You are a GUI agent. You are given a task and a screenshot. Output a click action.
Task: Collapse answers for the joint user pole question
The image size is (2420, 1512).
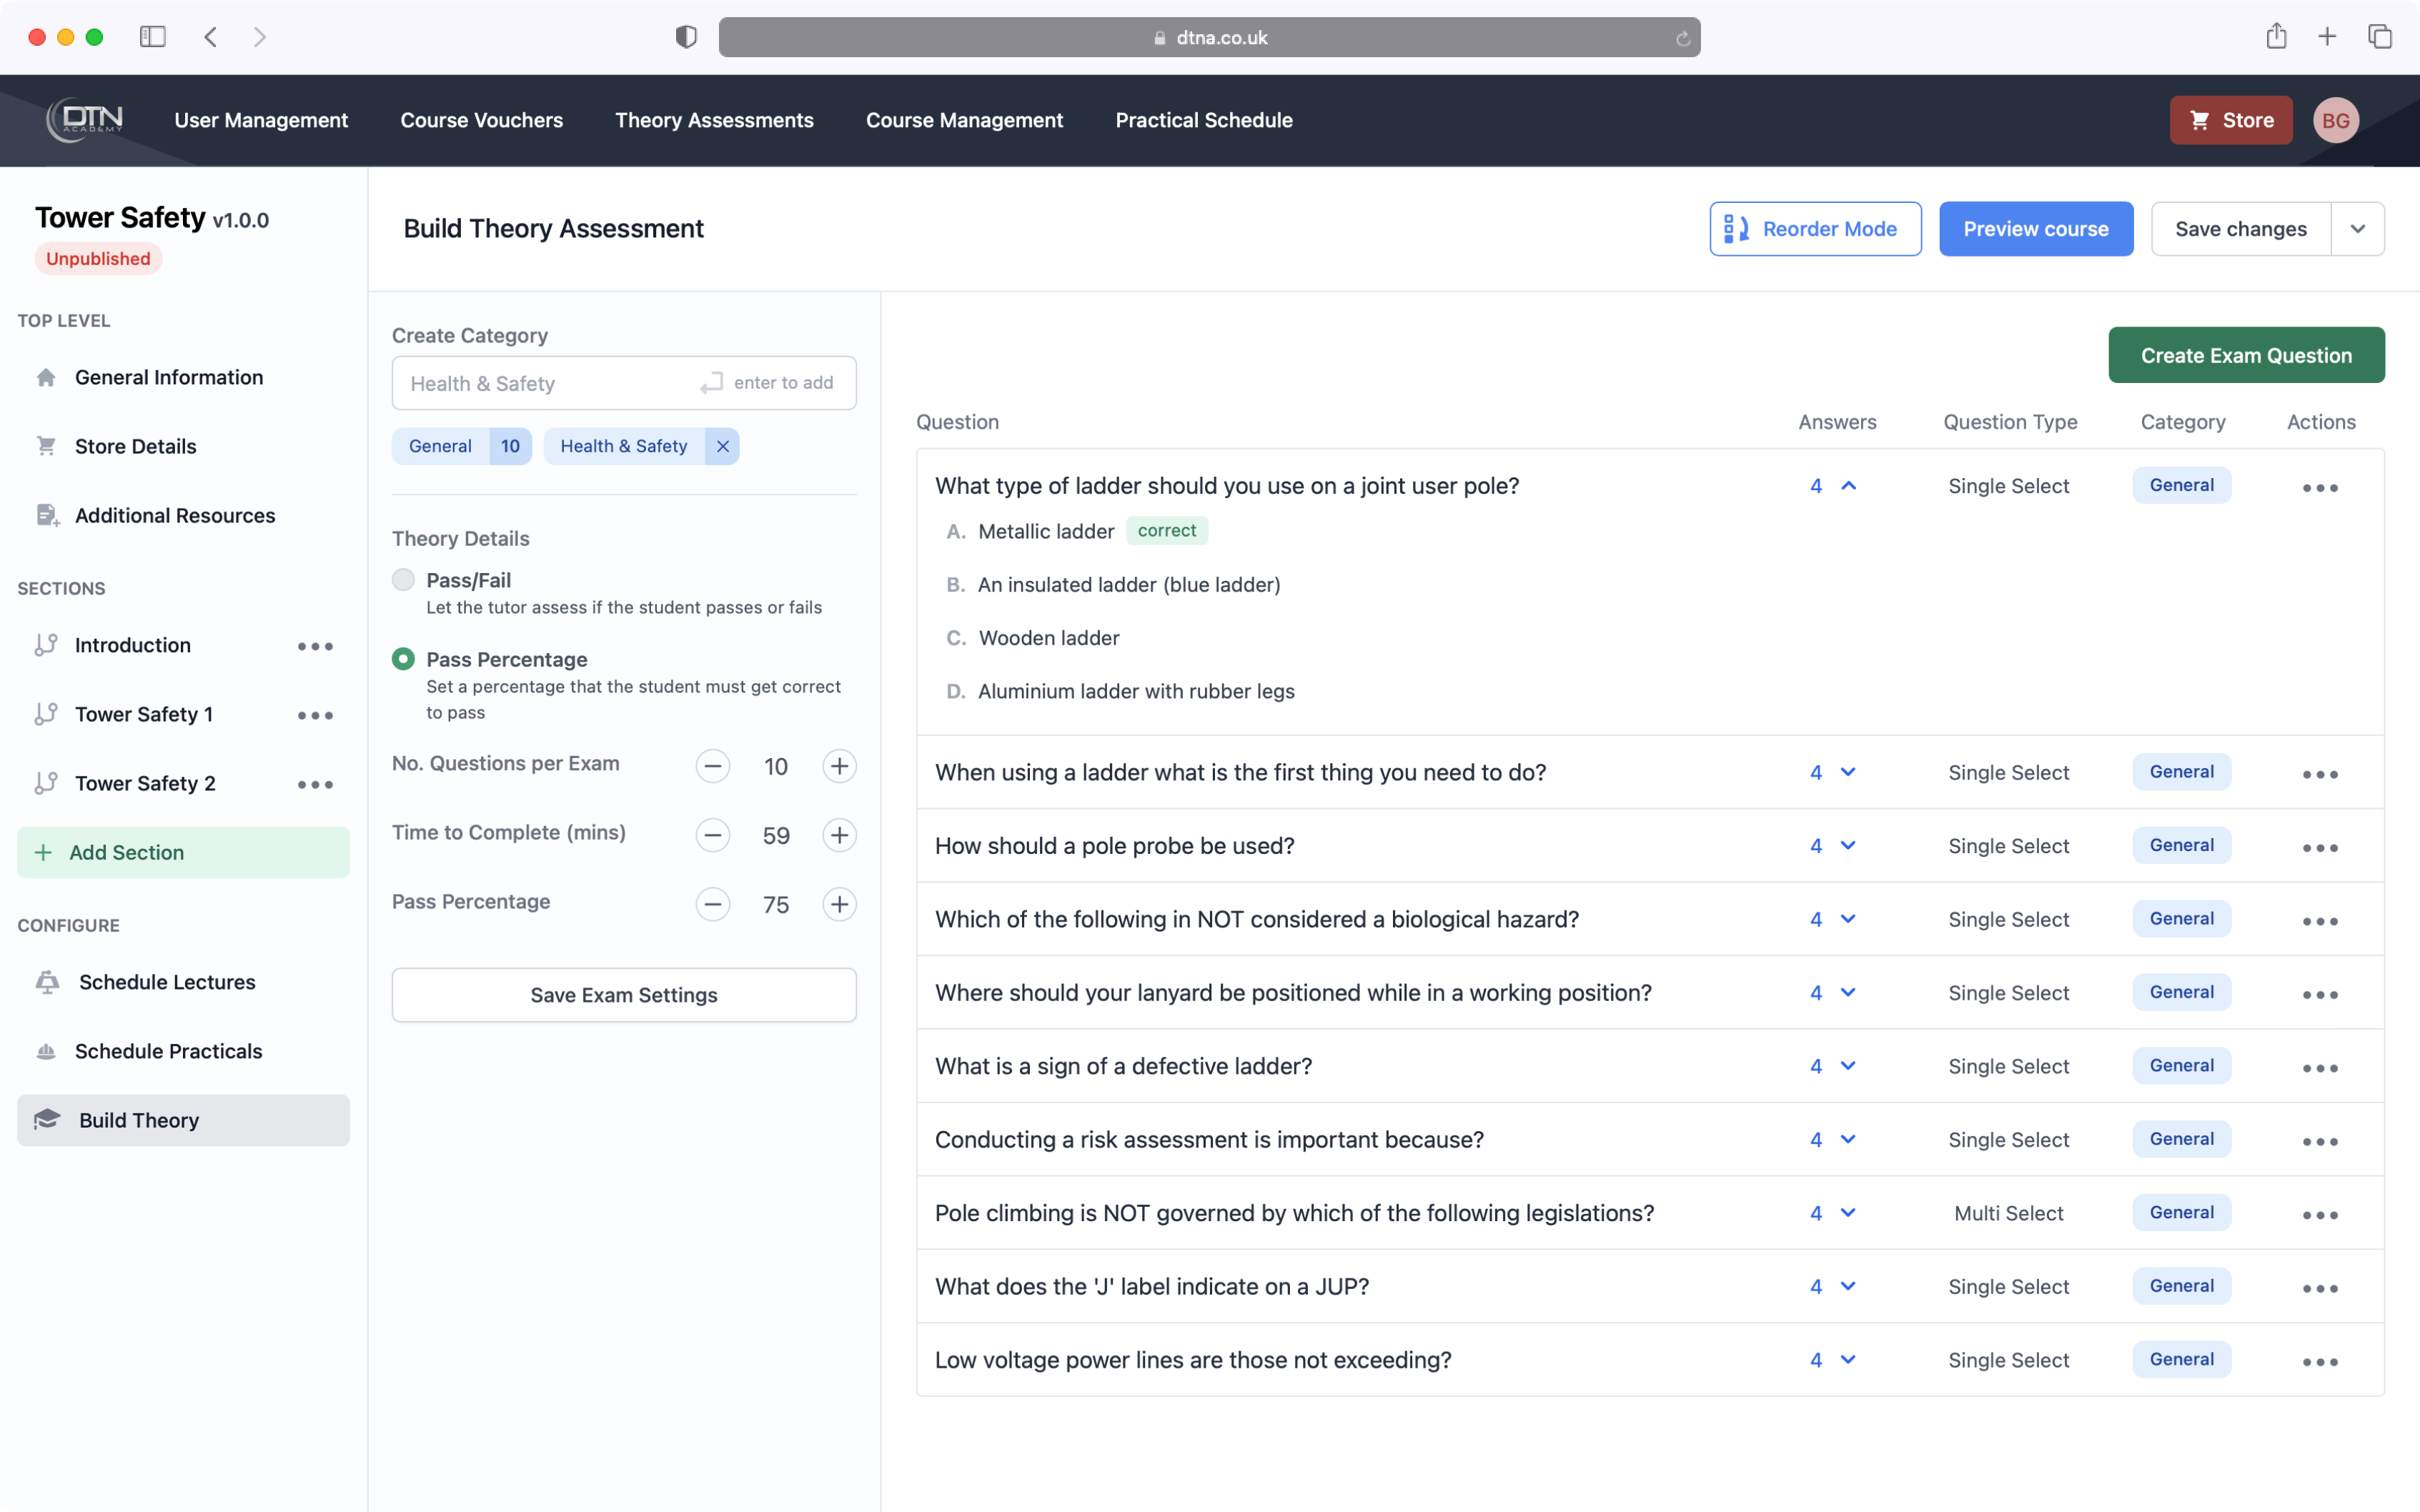1848,486
